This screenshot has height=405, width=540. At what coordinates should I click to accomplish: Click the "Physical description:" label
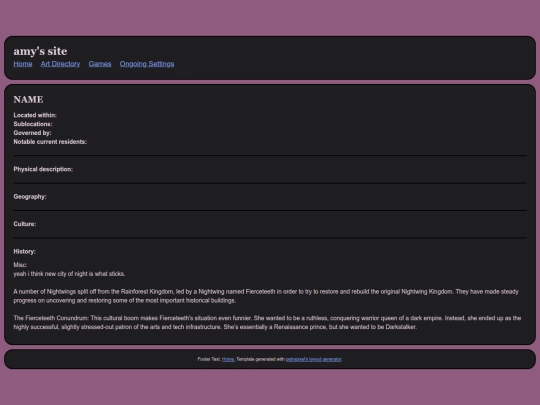[43, 169]
